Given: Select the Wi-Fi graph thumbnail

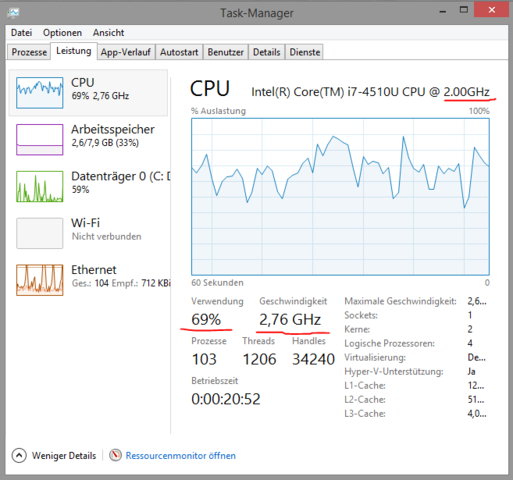Looking at the screenshot, I should [x=40, y=233].
